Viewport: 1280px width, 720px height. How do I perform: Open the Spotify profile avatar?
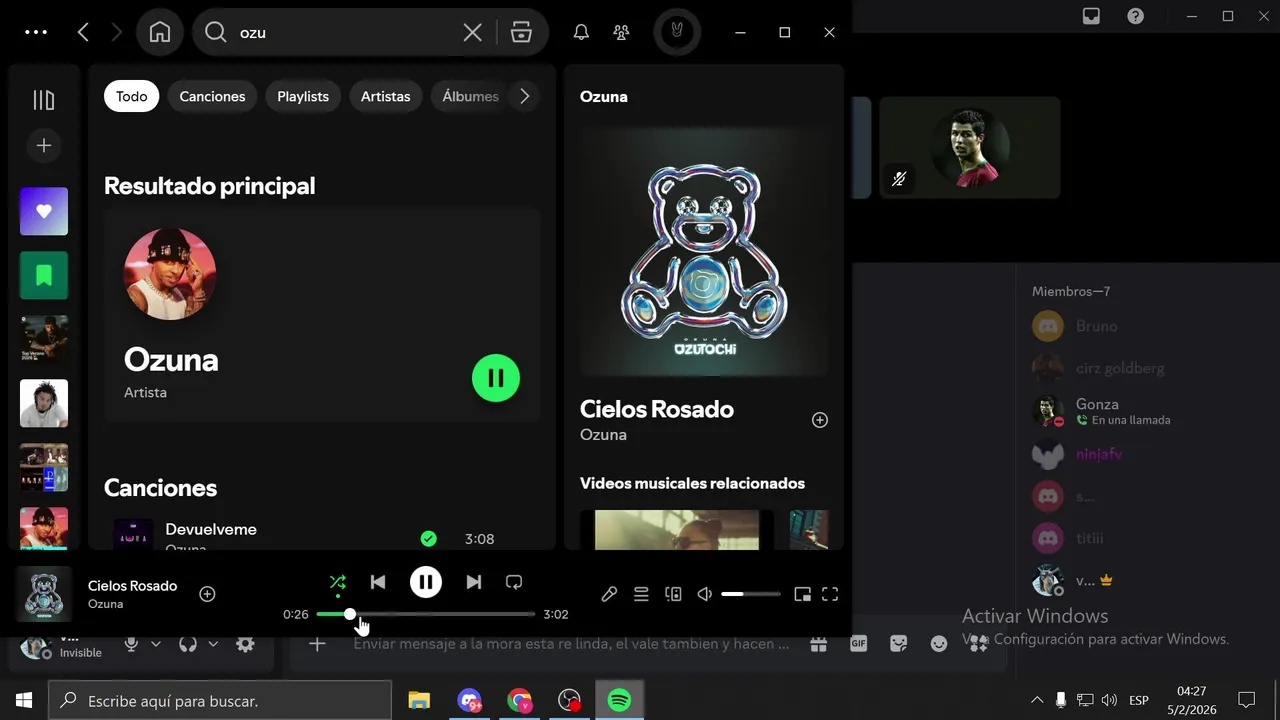677,32
